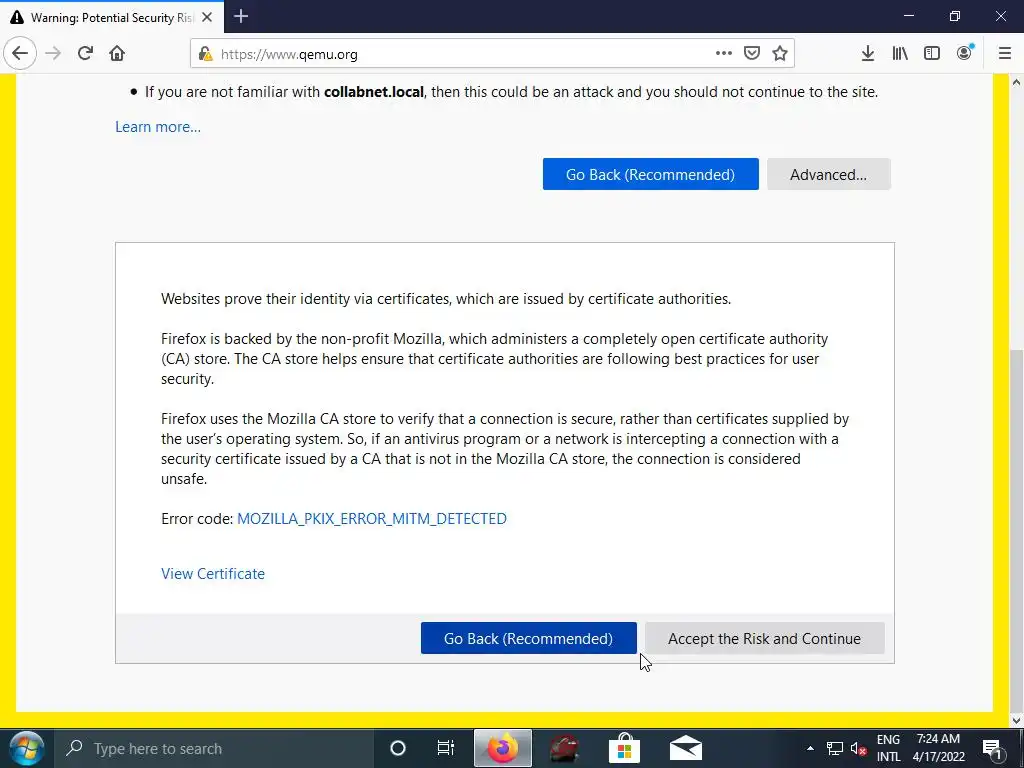The image size is (1024, 768).
Task: Open Mail app from taskbar
Action: [686, 748]
